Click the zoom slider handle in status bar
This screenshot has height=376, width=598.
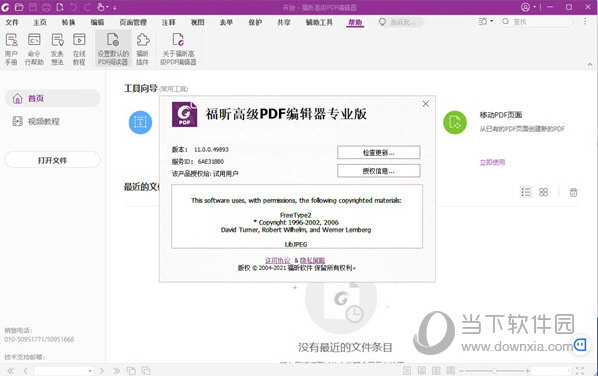tap(494, 371)
